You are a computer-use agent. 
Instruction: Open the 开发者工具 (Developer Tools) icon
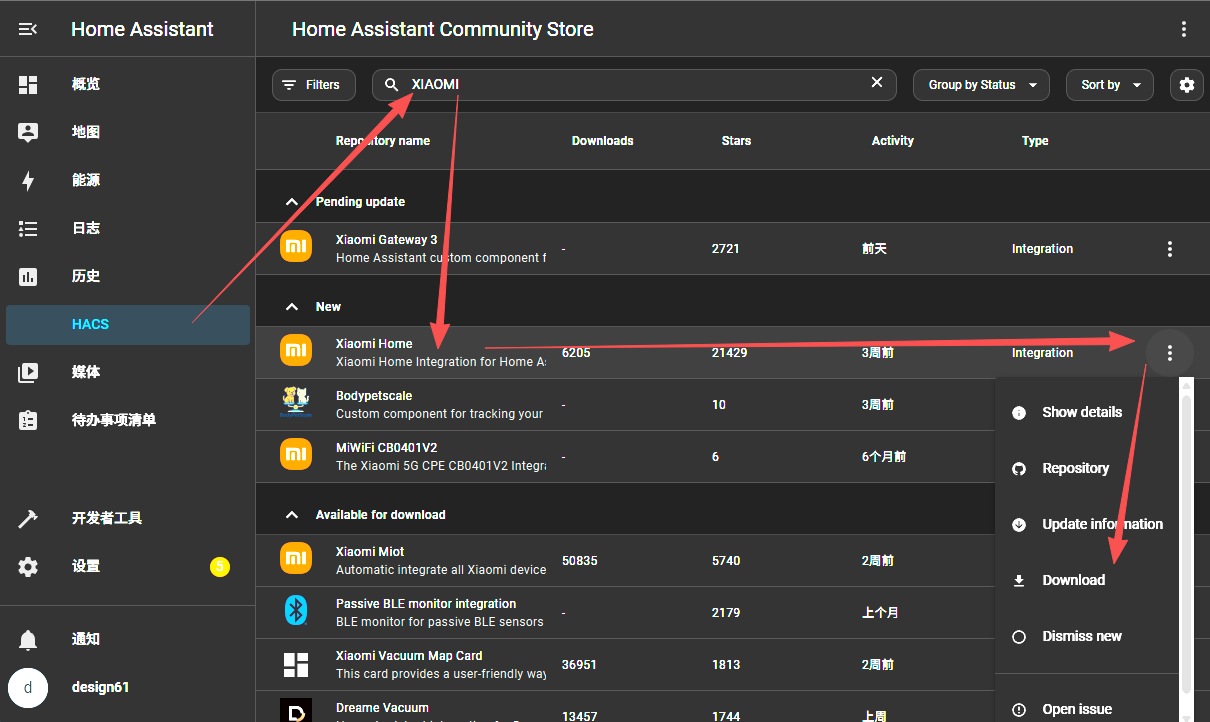pos(27,517)
